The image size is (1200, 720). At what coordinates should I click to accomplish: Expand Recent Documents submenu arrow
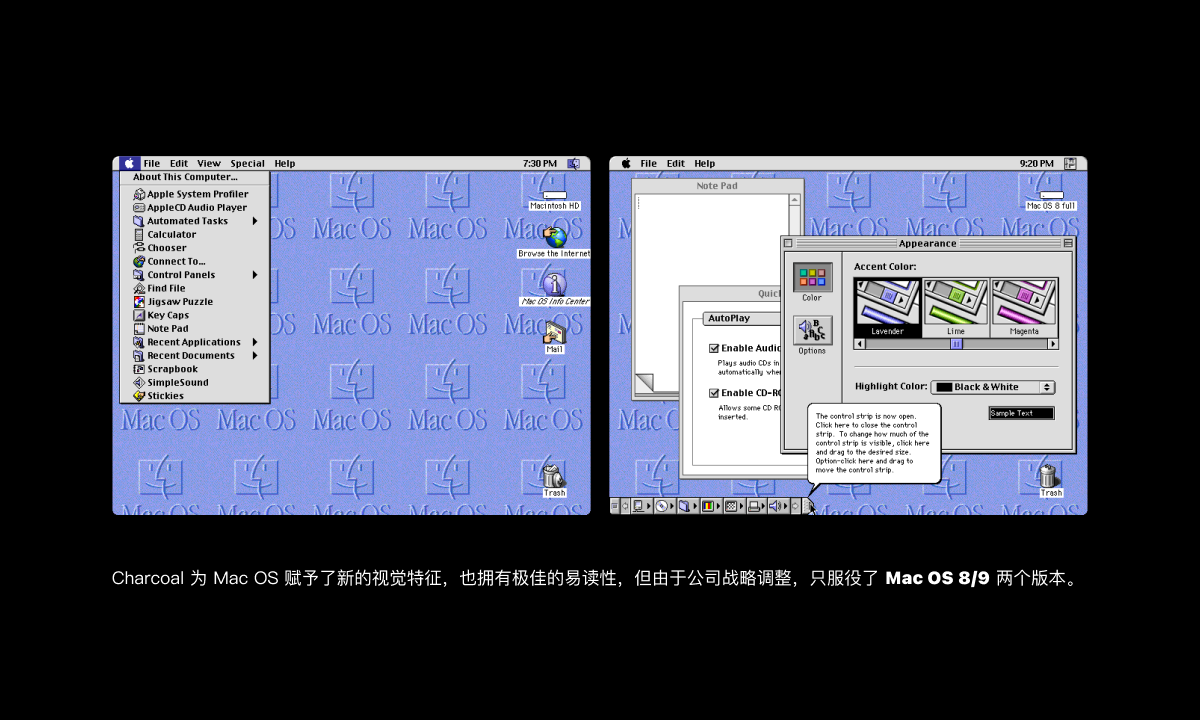point(255,355)
